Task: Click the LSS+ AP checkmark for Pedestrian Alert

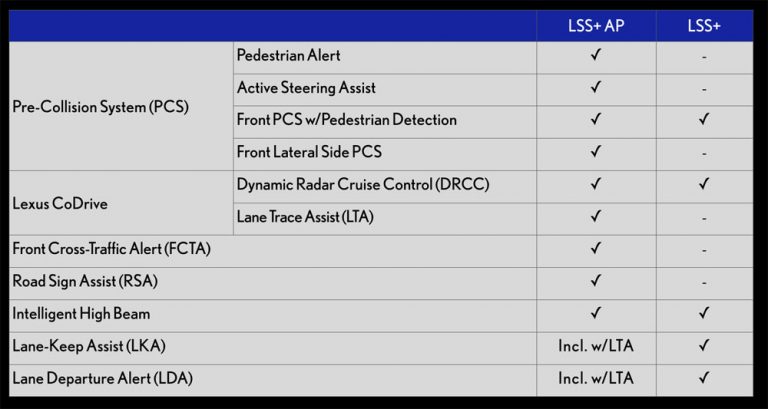Action: 596,56
